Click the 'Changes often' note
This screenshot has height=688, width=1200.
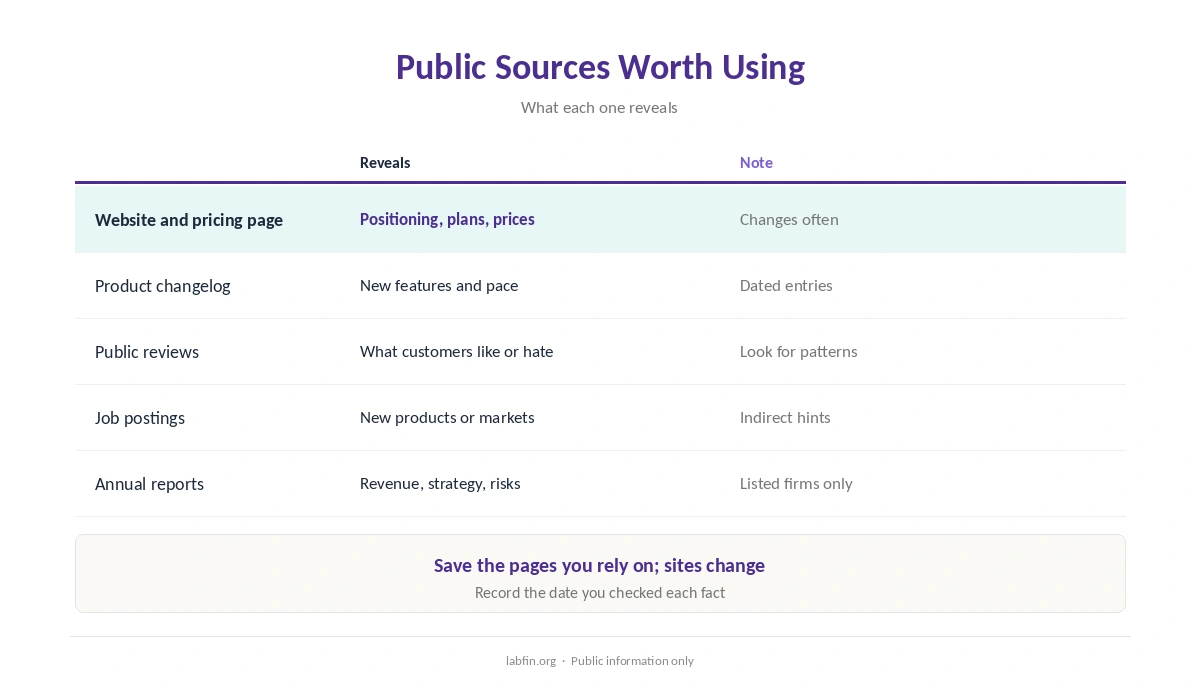(789, 219)
